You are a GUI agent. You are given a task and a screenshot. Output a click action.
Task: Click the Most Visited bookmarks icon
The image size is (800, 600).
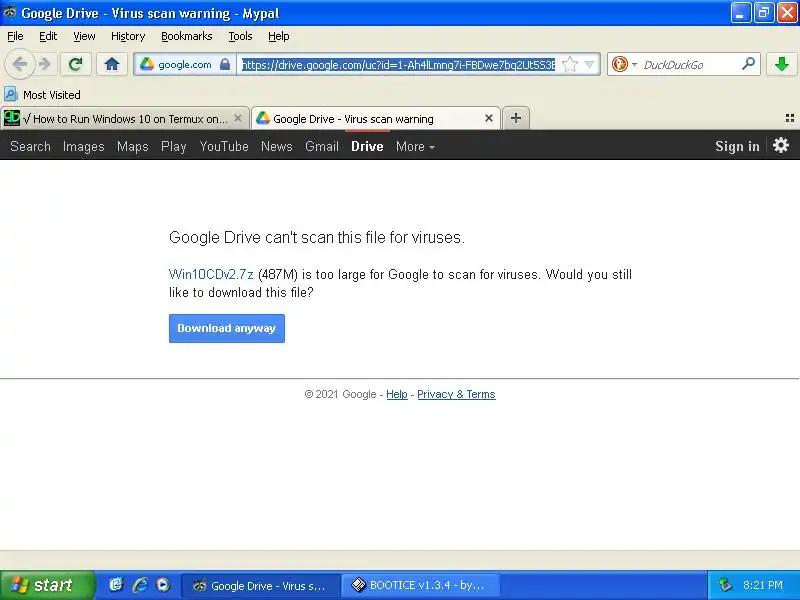click(x=10, y=94)
